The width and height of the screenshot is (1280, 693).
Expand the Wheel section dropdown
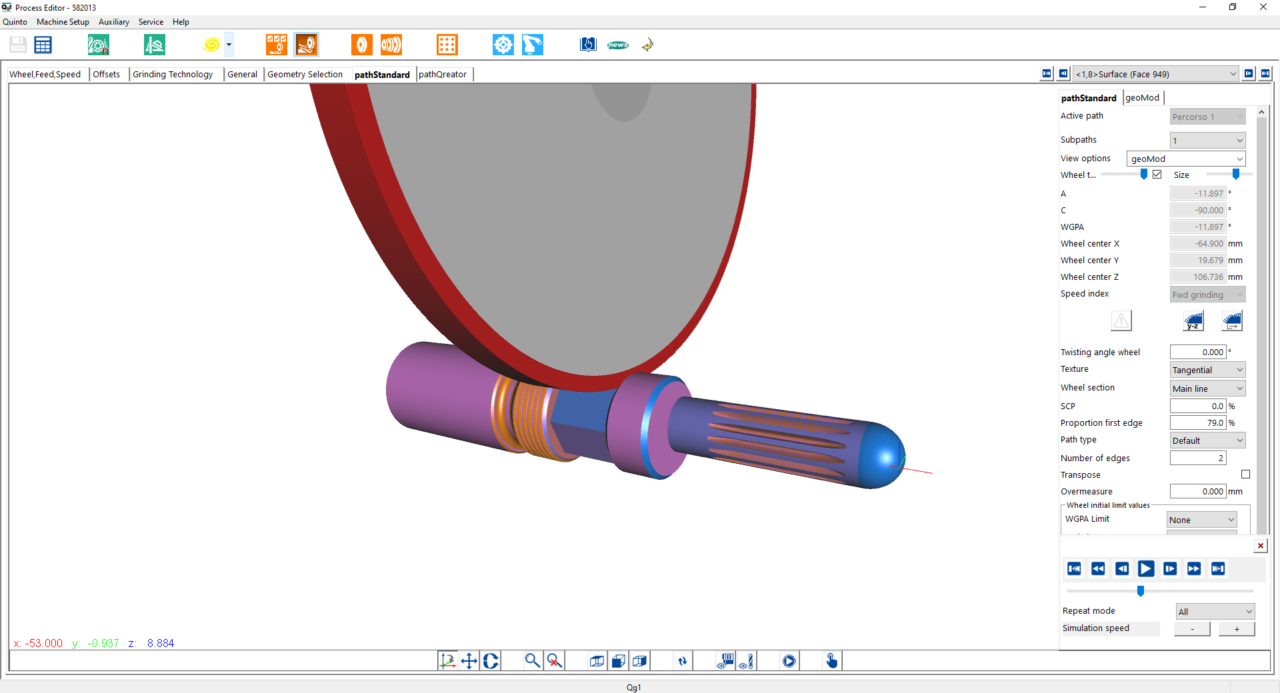coord(1208,388)
